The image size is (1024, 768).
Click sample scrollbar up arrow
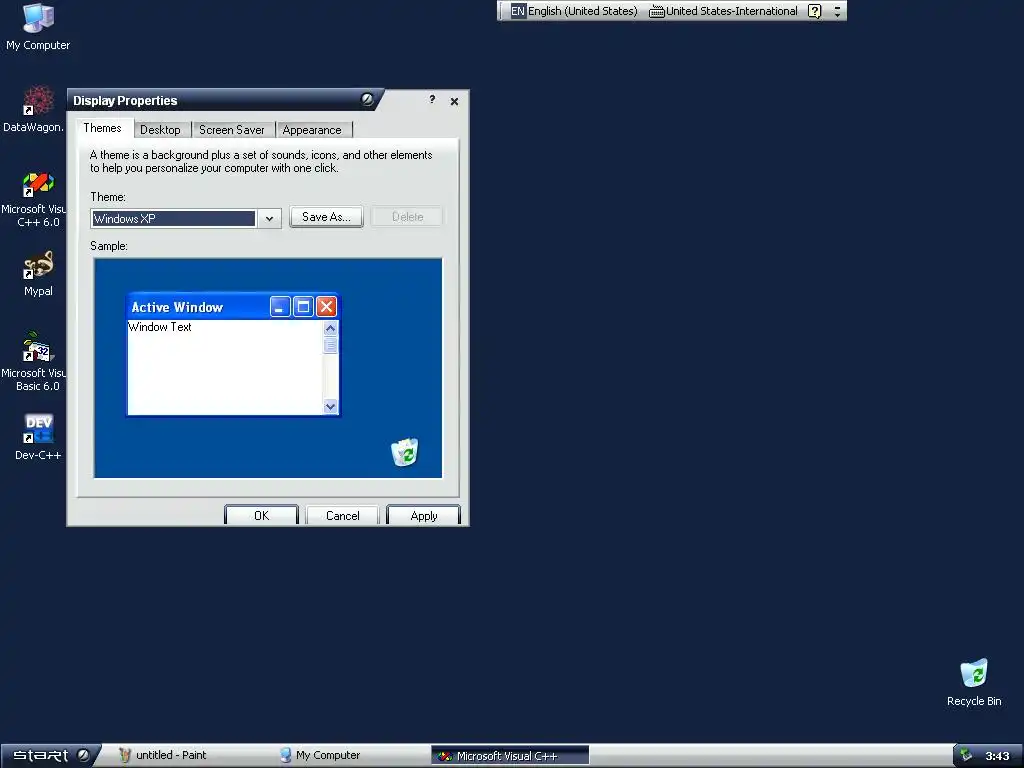pyautogui.click(x=330, y=328)
